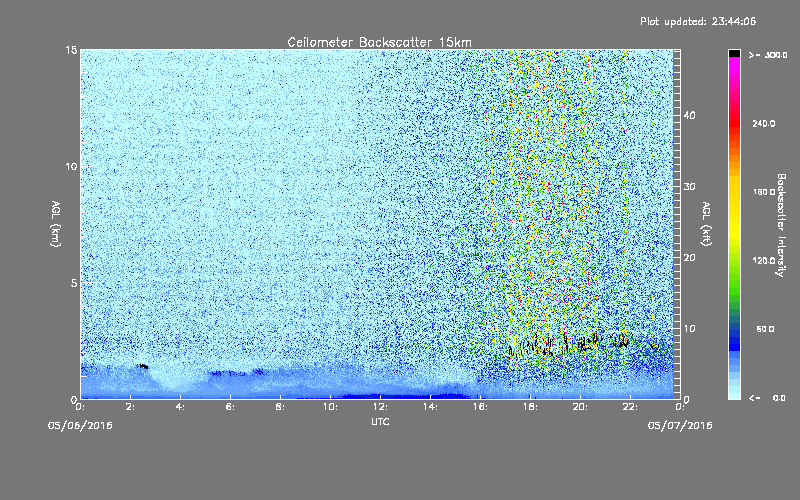This screenshot has width=800, height=500.
Task: Click the '2:' hour tick label
Action: (x=131, y=407)
